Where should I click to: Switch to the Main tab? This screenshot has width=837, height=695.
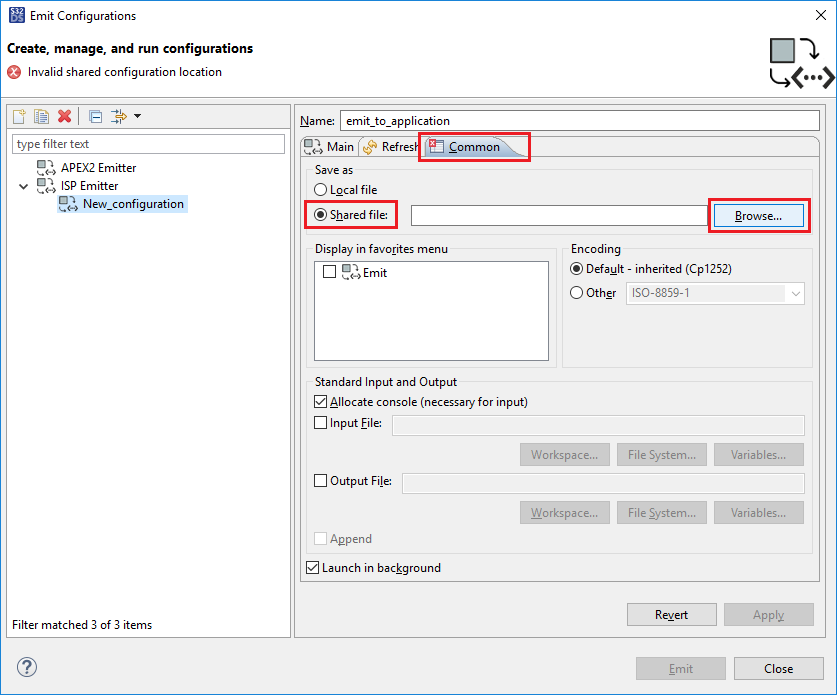(329, 147)
